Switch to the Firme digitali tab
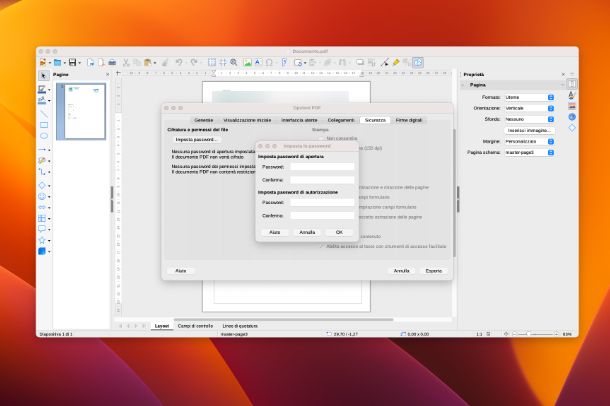The height and width of the screenshot is (406, 610). coord(408,120)
